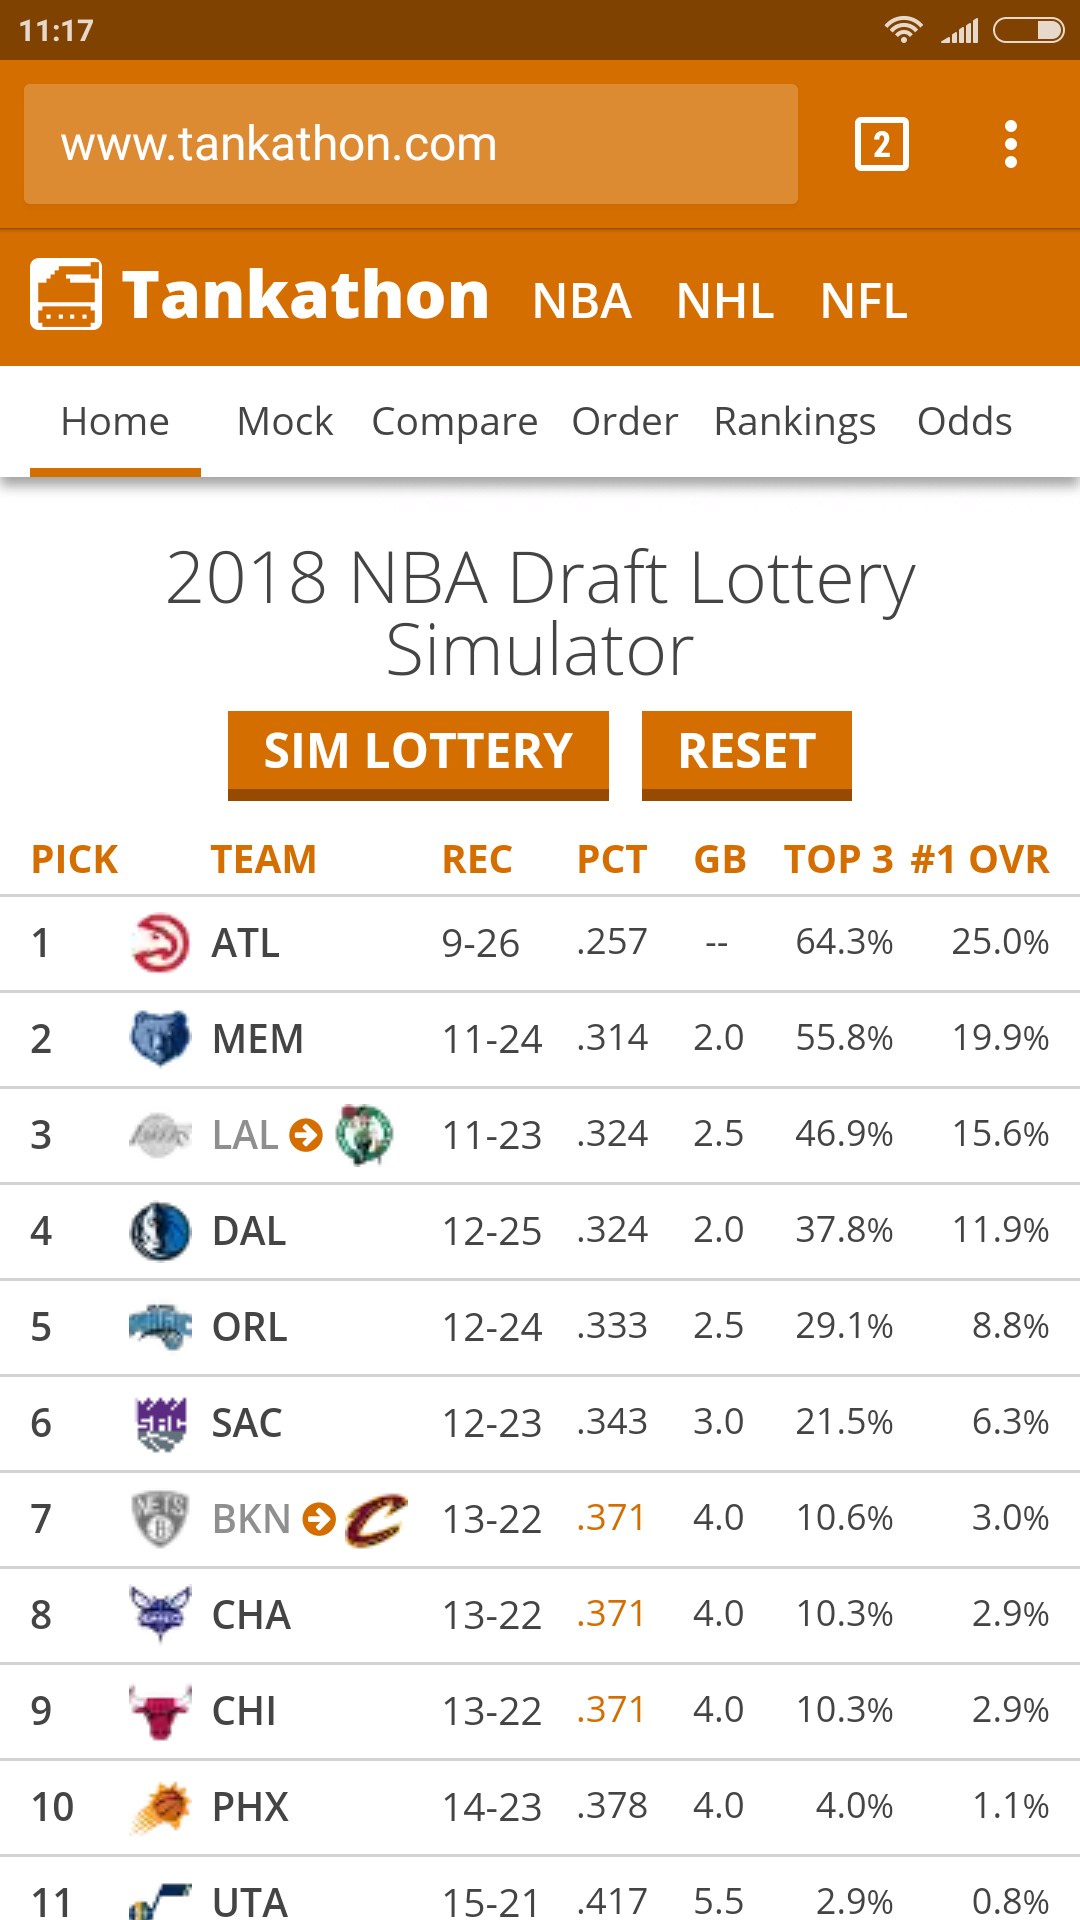
Task: Click the Atlanta Hawks team logo
Action: tap(160, 943)
